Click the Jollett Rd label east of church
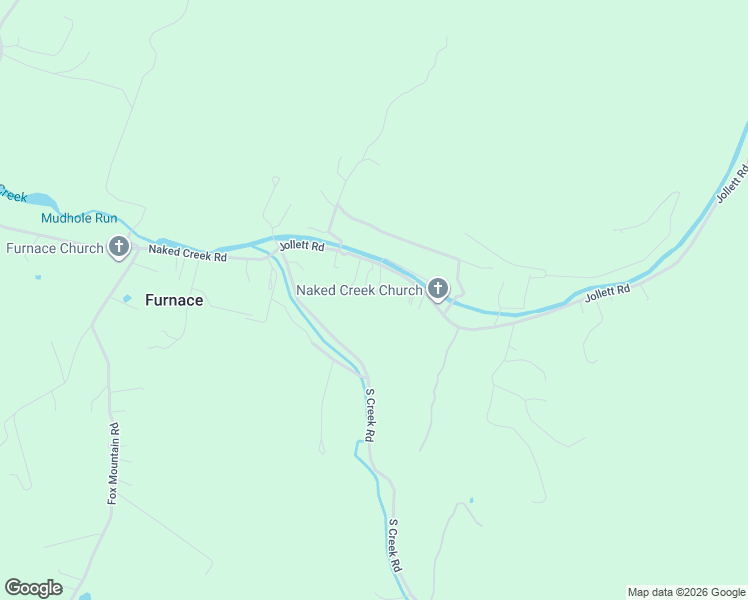The width and height of the screenshot is (748, 600). (608, 292)
